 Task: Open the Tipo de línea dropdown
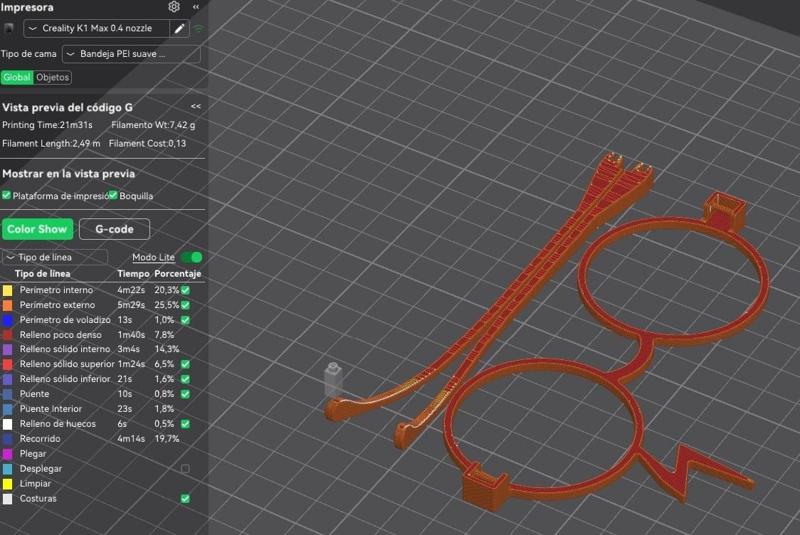pos(55,257)
